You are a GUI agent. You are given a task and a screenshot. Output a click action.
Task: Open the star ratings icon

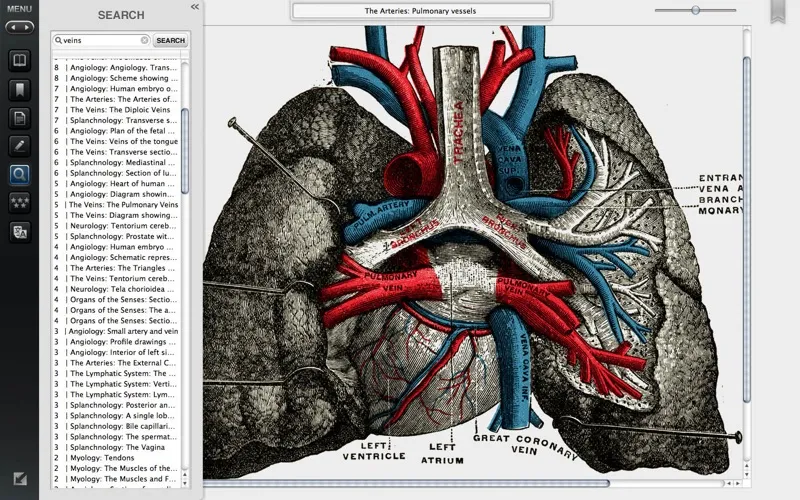(19, 203)
